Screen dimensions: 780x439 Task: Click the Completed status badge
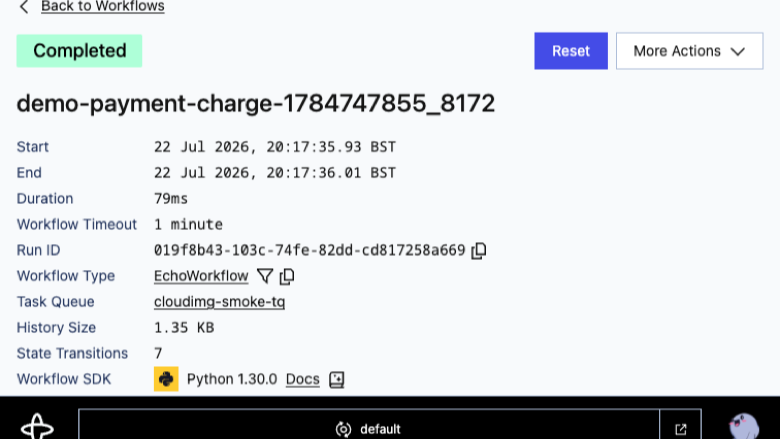pyautogui.click(x=79, y=51)
